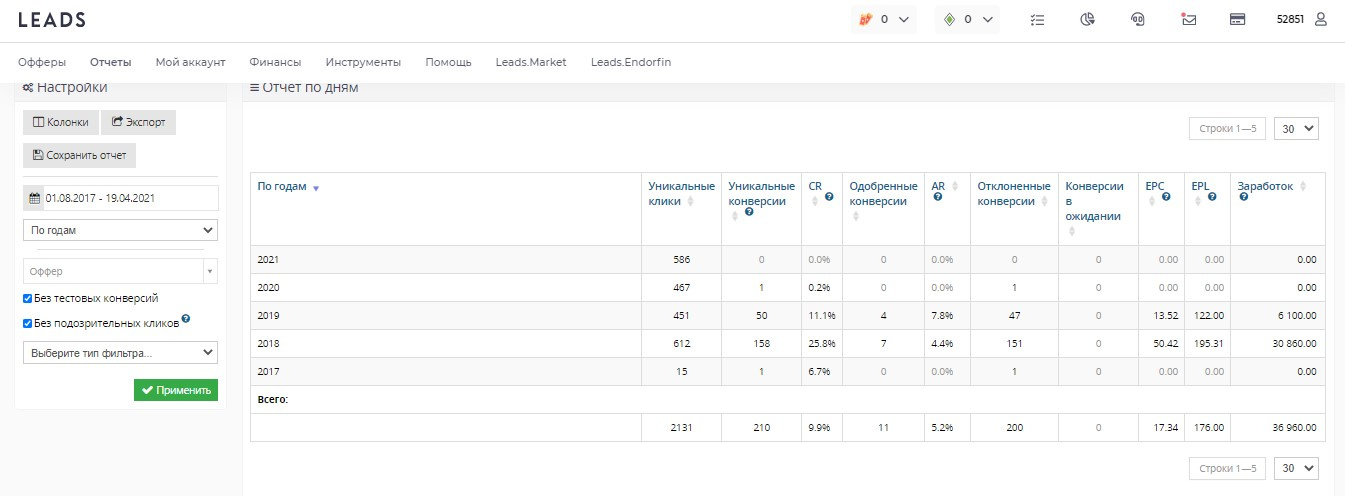The image size is (1345, 496).
Task: Toggle 'Без подозрительных кликов' checkbox
Action: (28, 323)
